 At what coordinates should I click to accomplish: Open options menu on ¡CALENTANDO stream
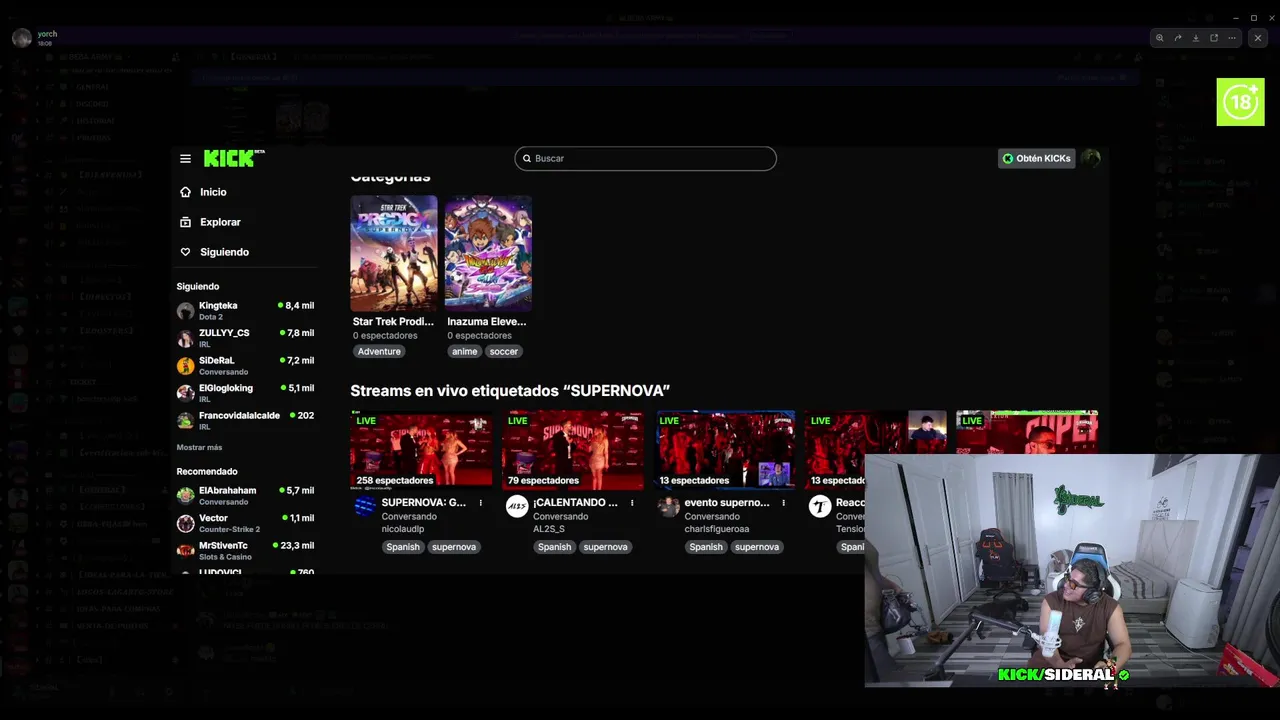pyautogui.click(x=632, y=503)
